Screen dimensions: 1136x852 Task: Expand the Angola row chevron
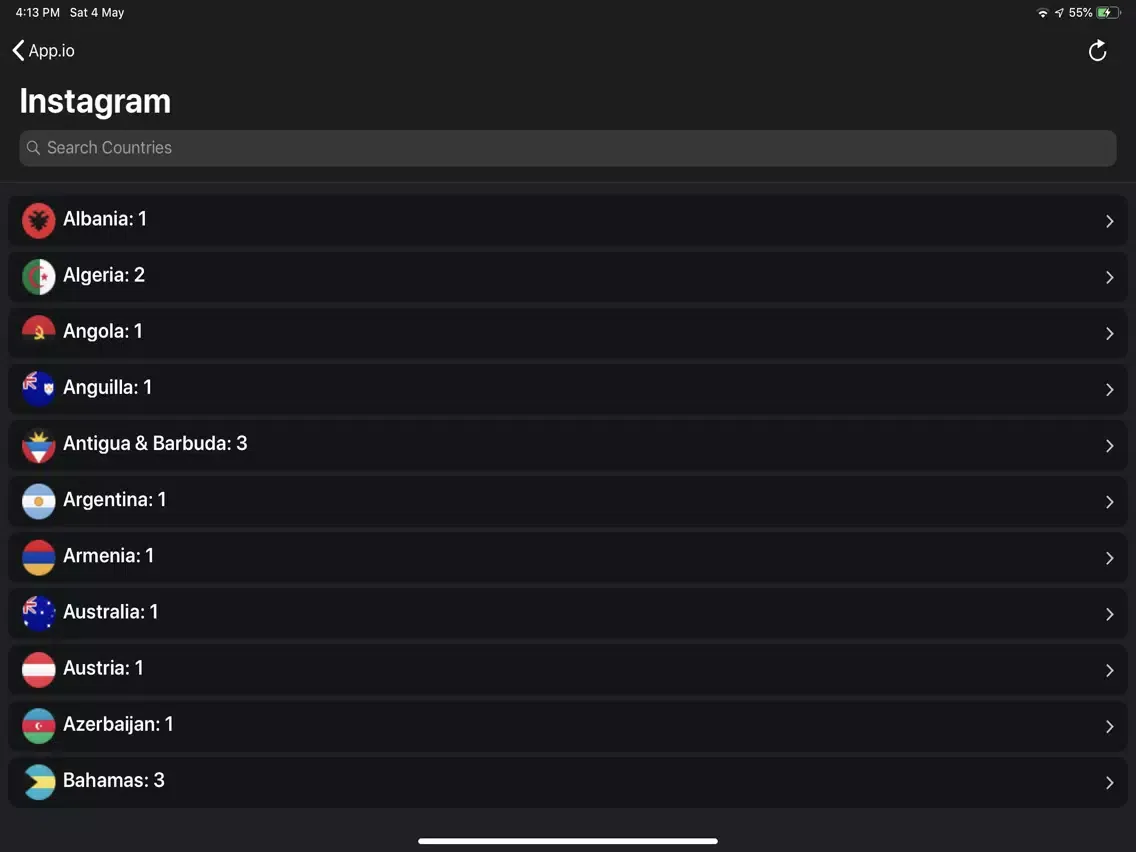1109,333
